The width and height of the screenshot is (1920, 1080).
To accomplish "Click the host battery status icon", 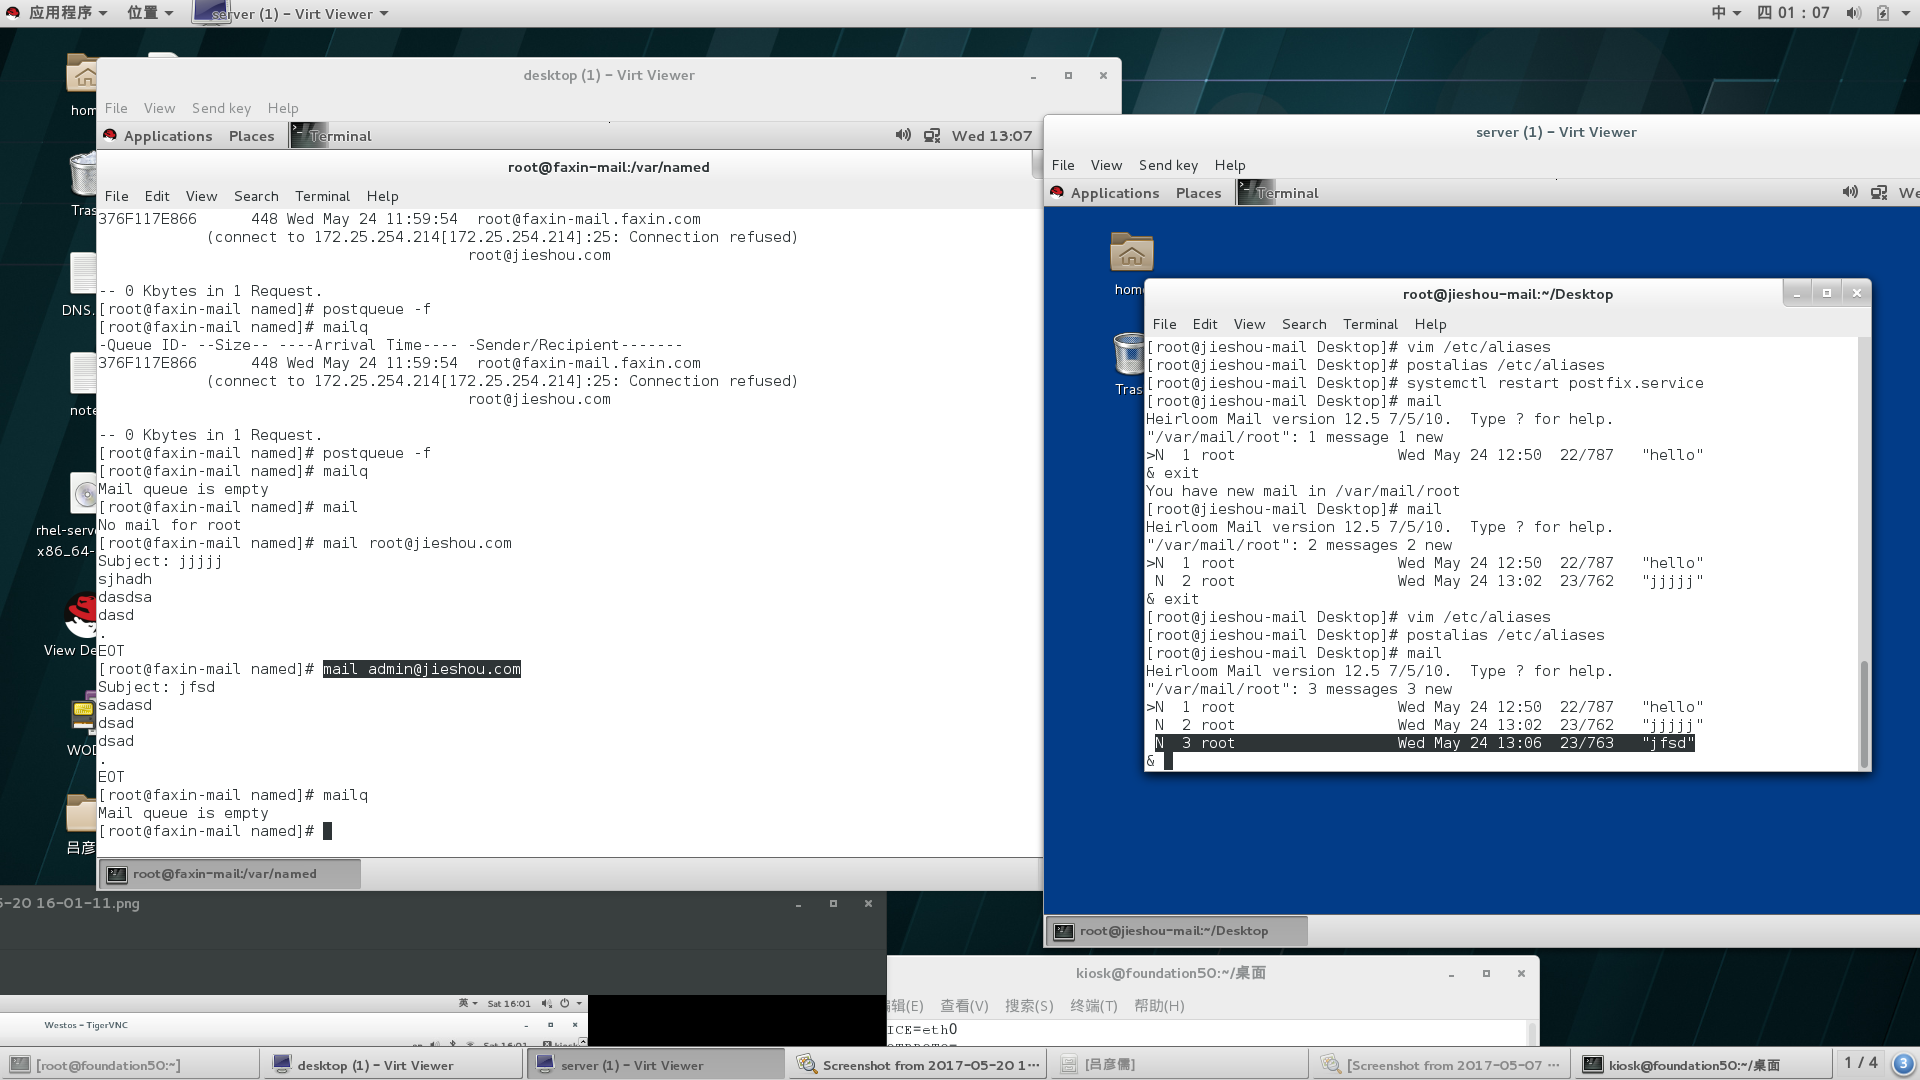I will tap(1883, 13).
